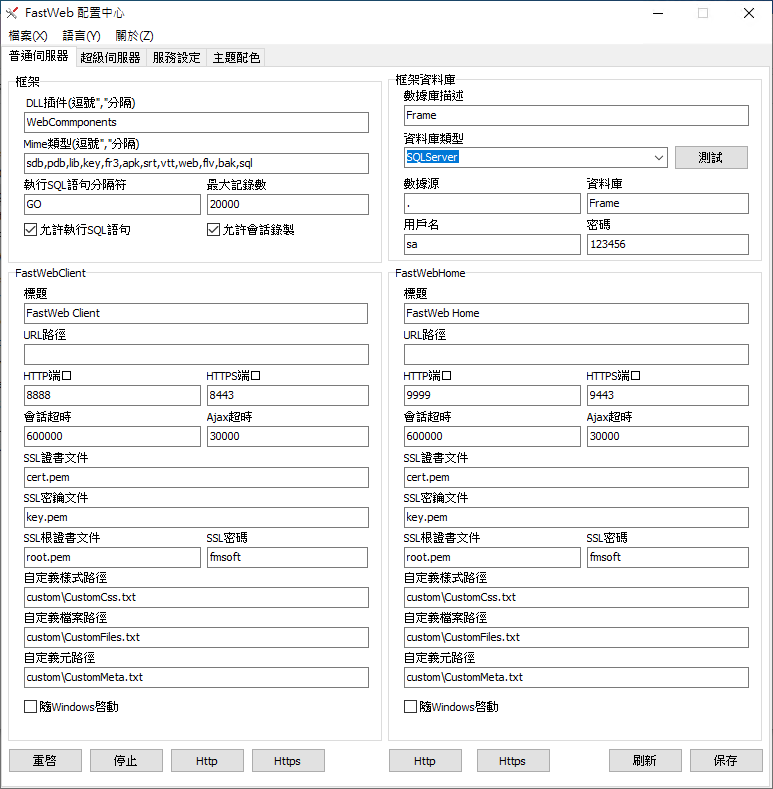Click the 測試 database test button
This screenshot has height=789, width=773.
click(711, 157)
